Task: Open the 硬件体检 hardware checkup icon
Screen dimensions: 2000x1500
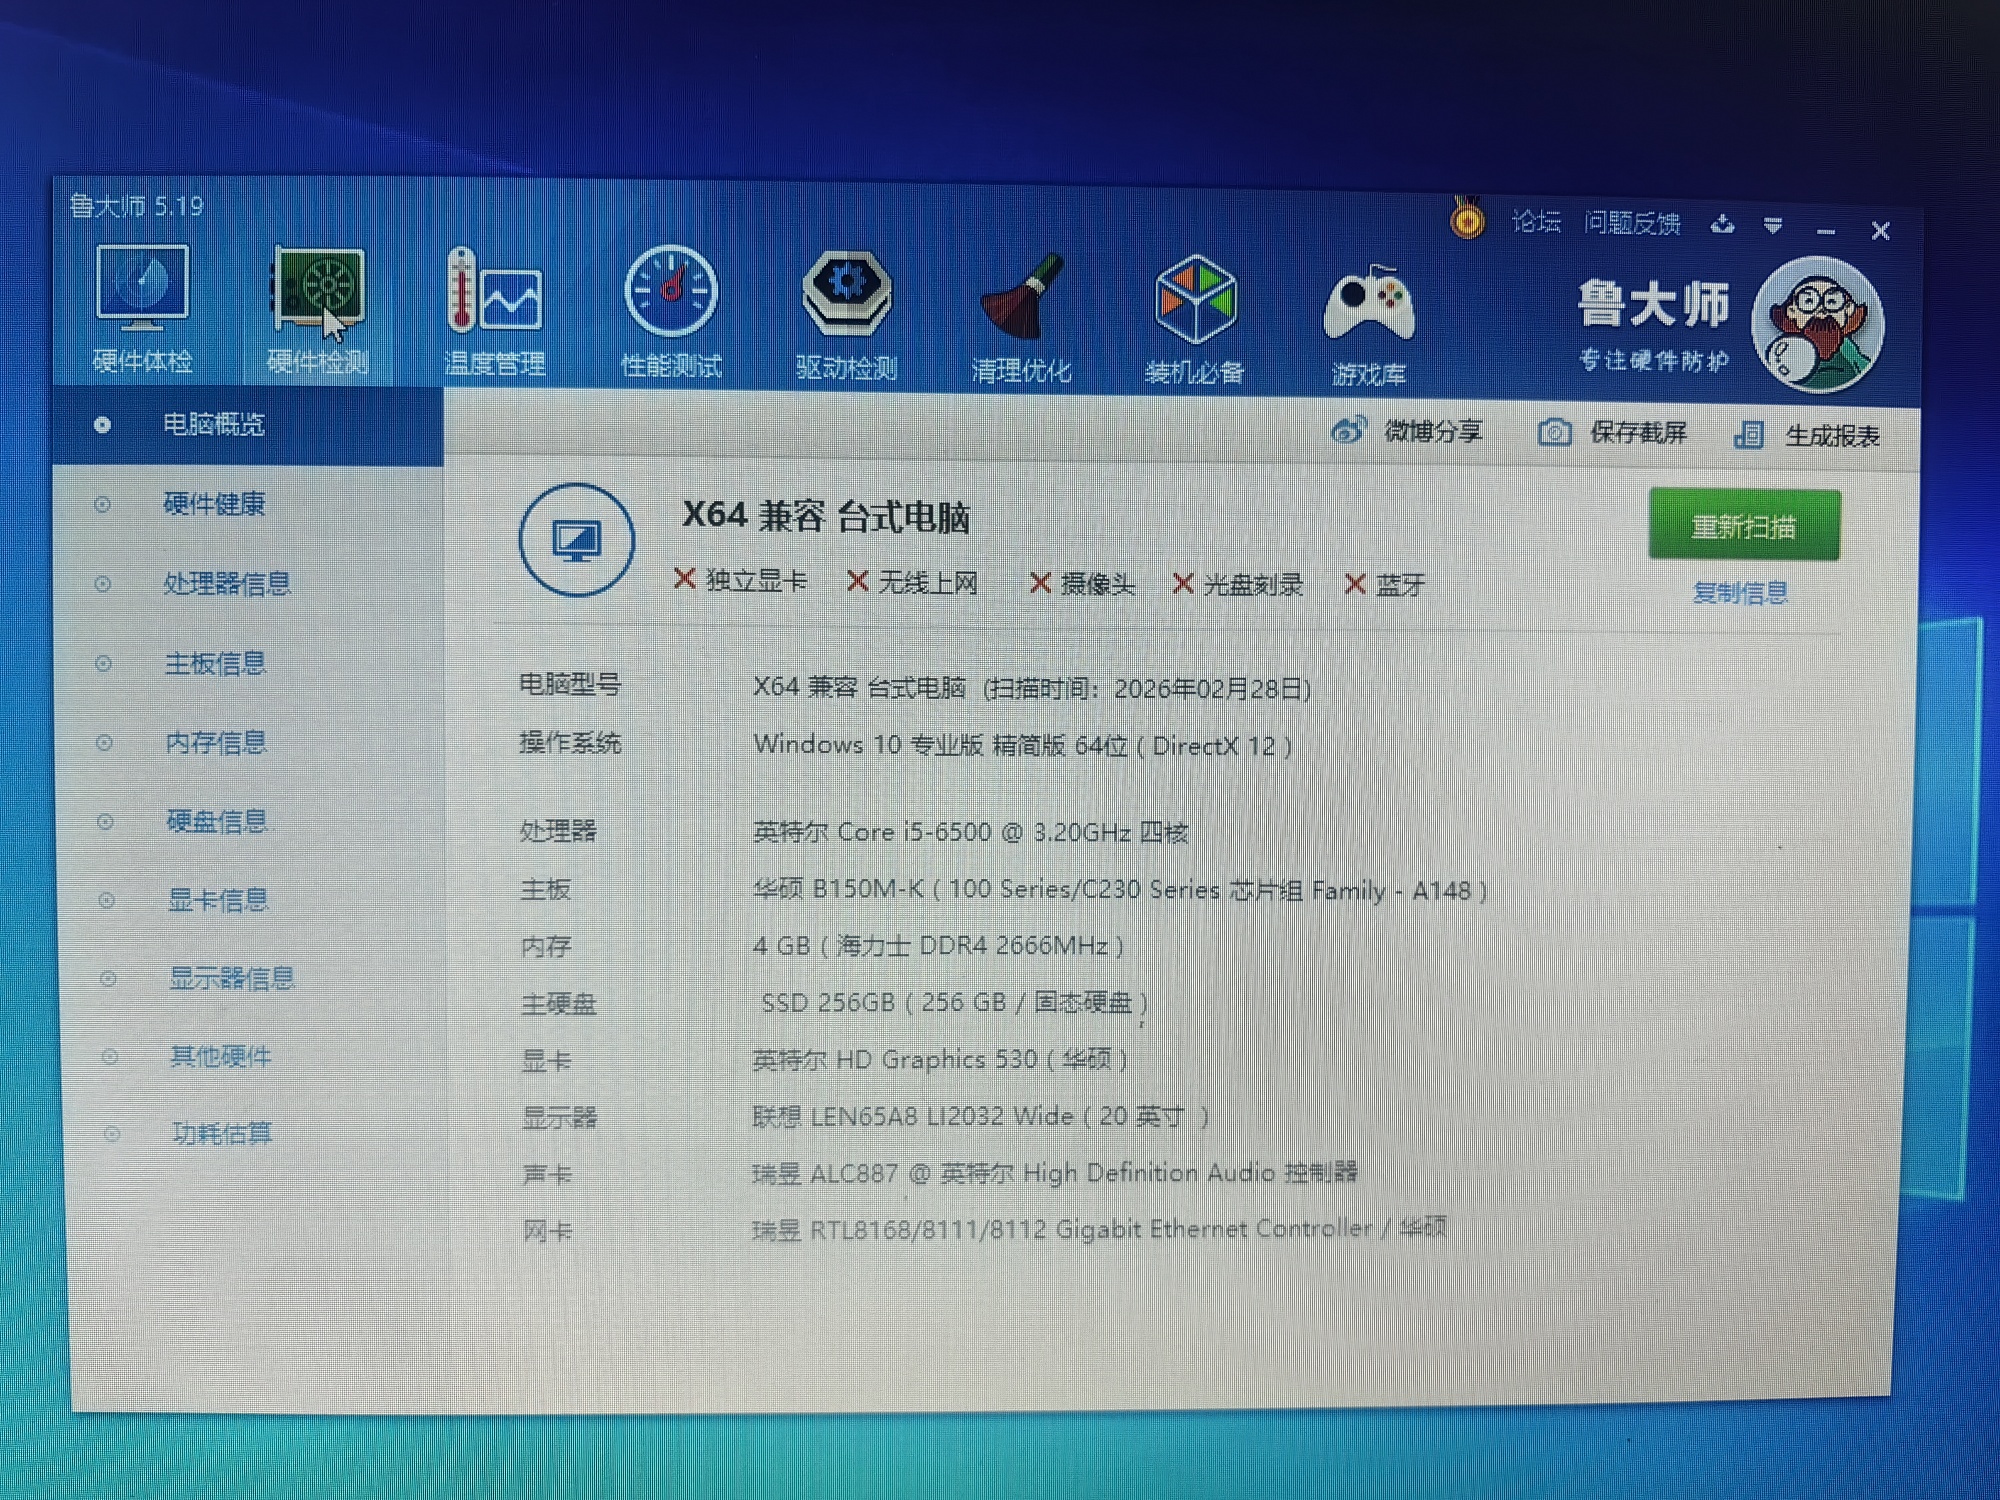Action: [x=142, y=291]
